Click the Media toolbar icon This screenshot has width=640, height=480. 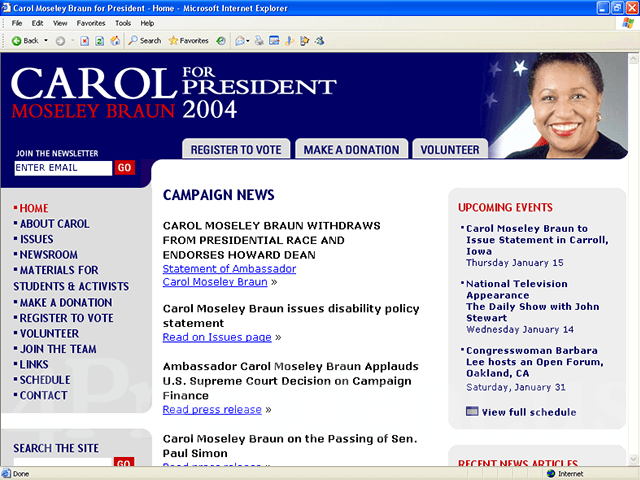coord(221,41)
